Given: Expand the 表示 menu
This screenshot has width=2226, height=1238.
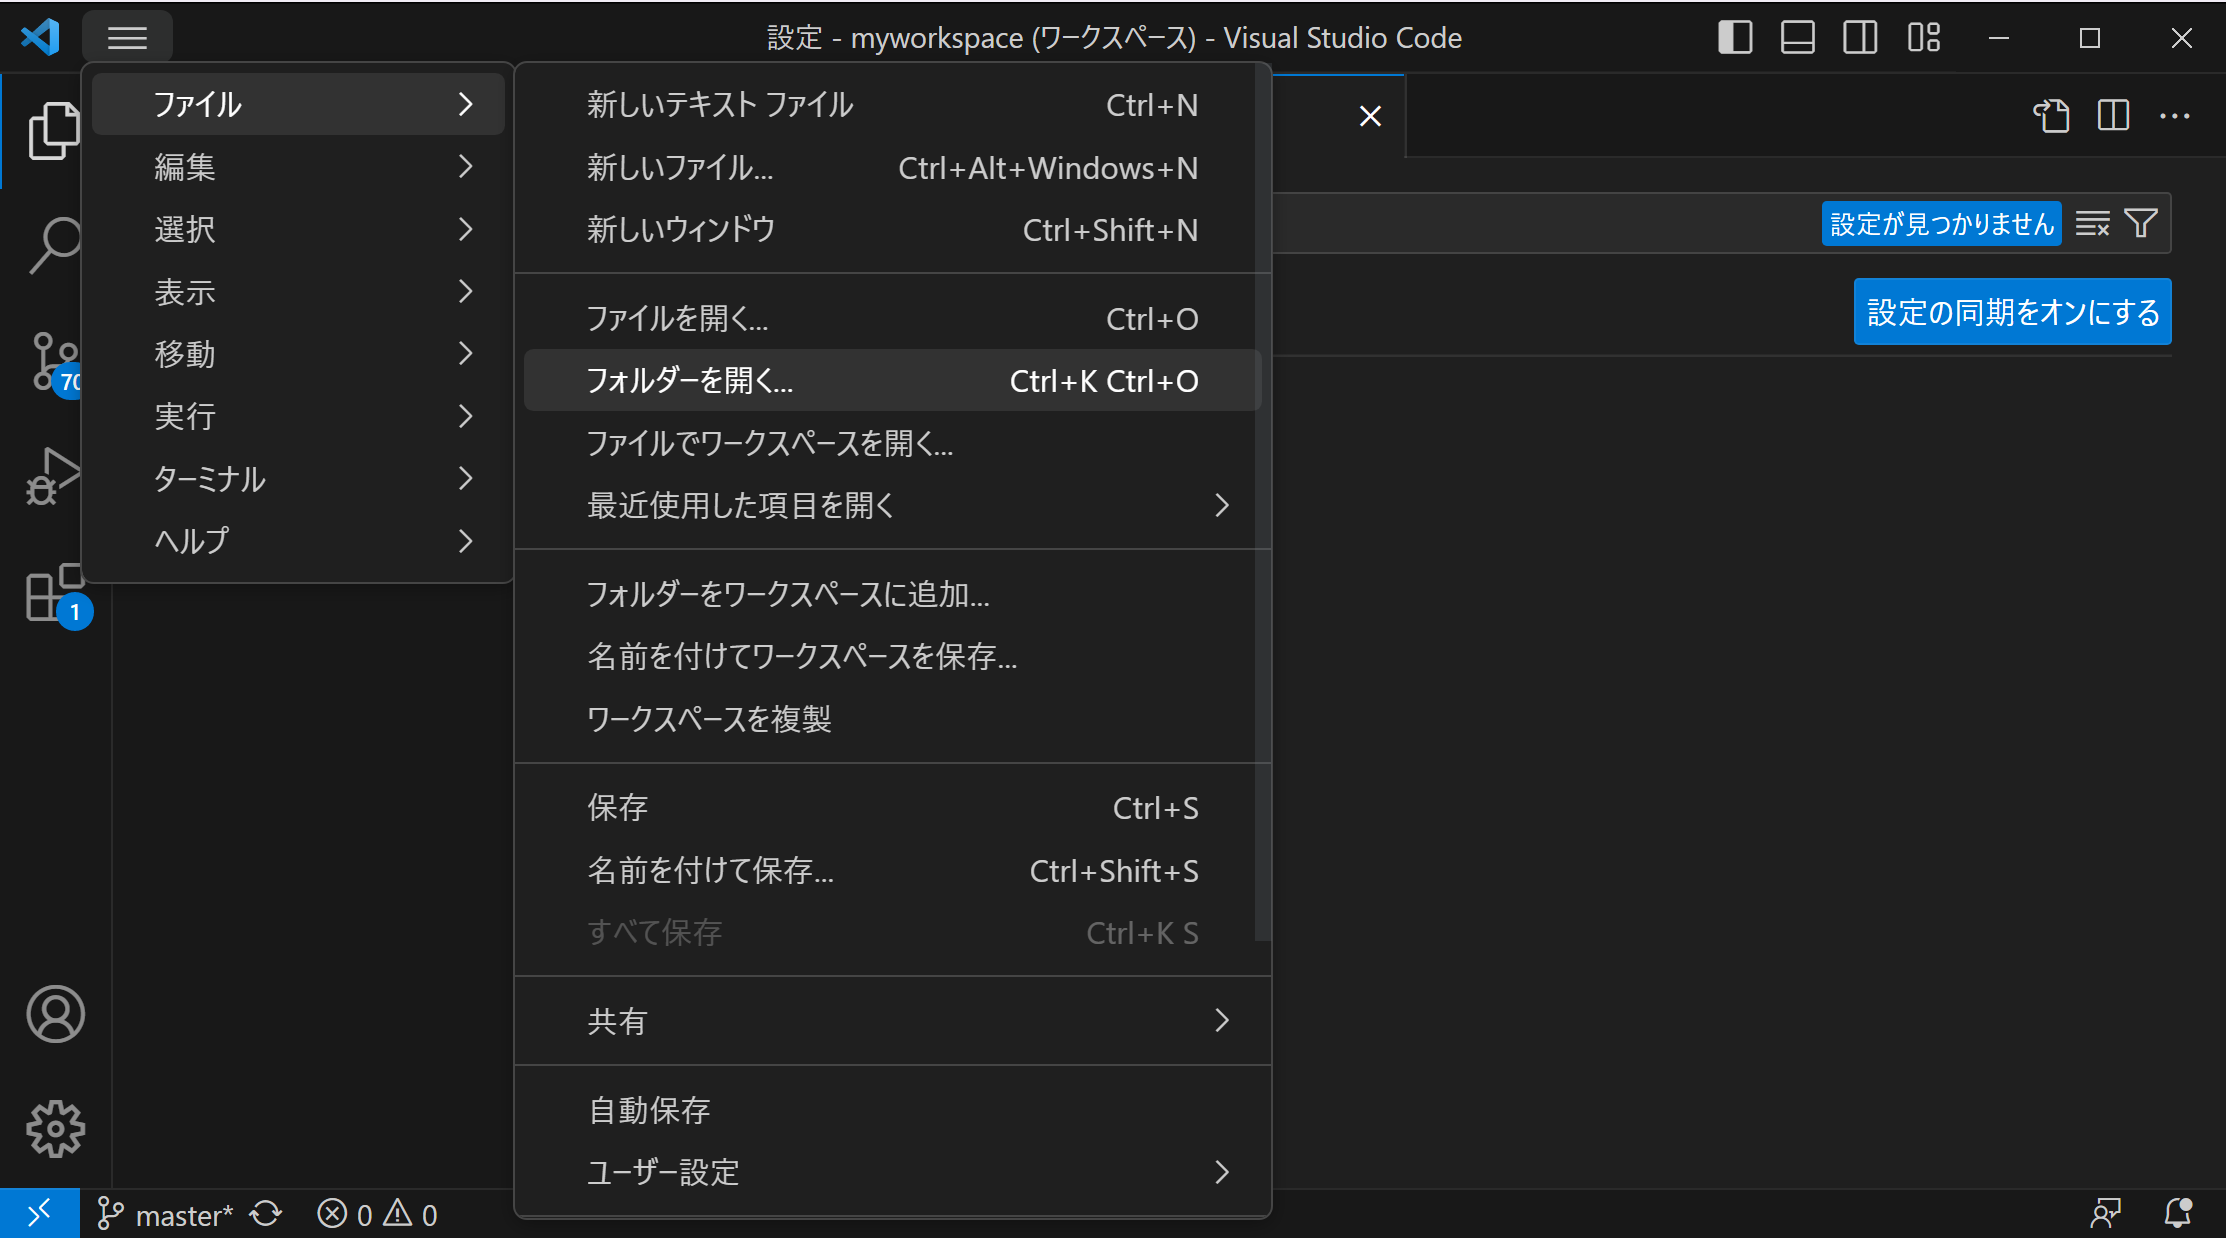Looking at the screenshot, I should tap(298, 291).
